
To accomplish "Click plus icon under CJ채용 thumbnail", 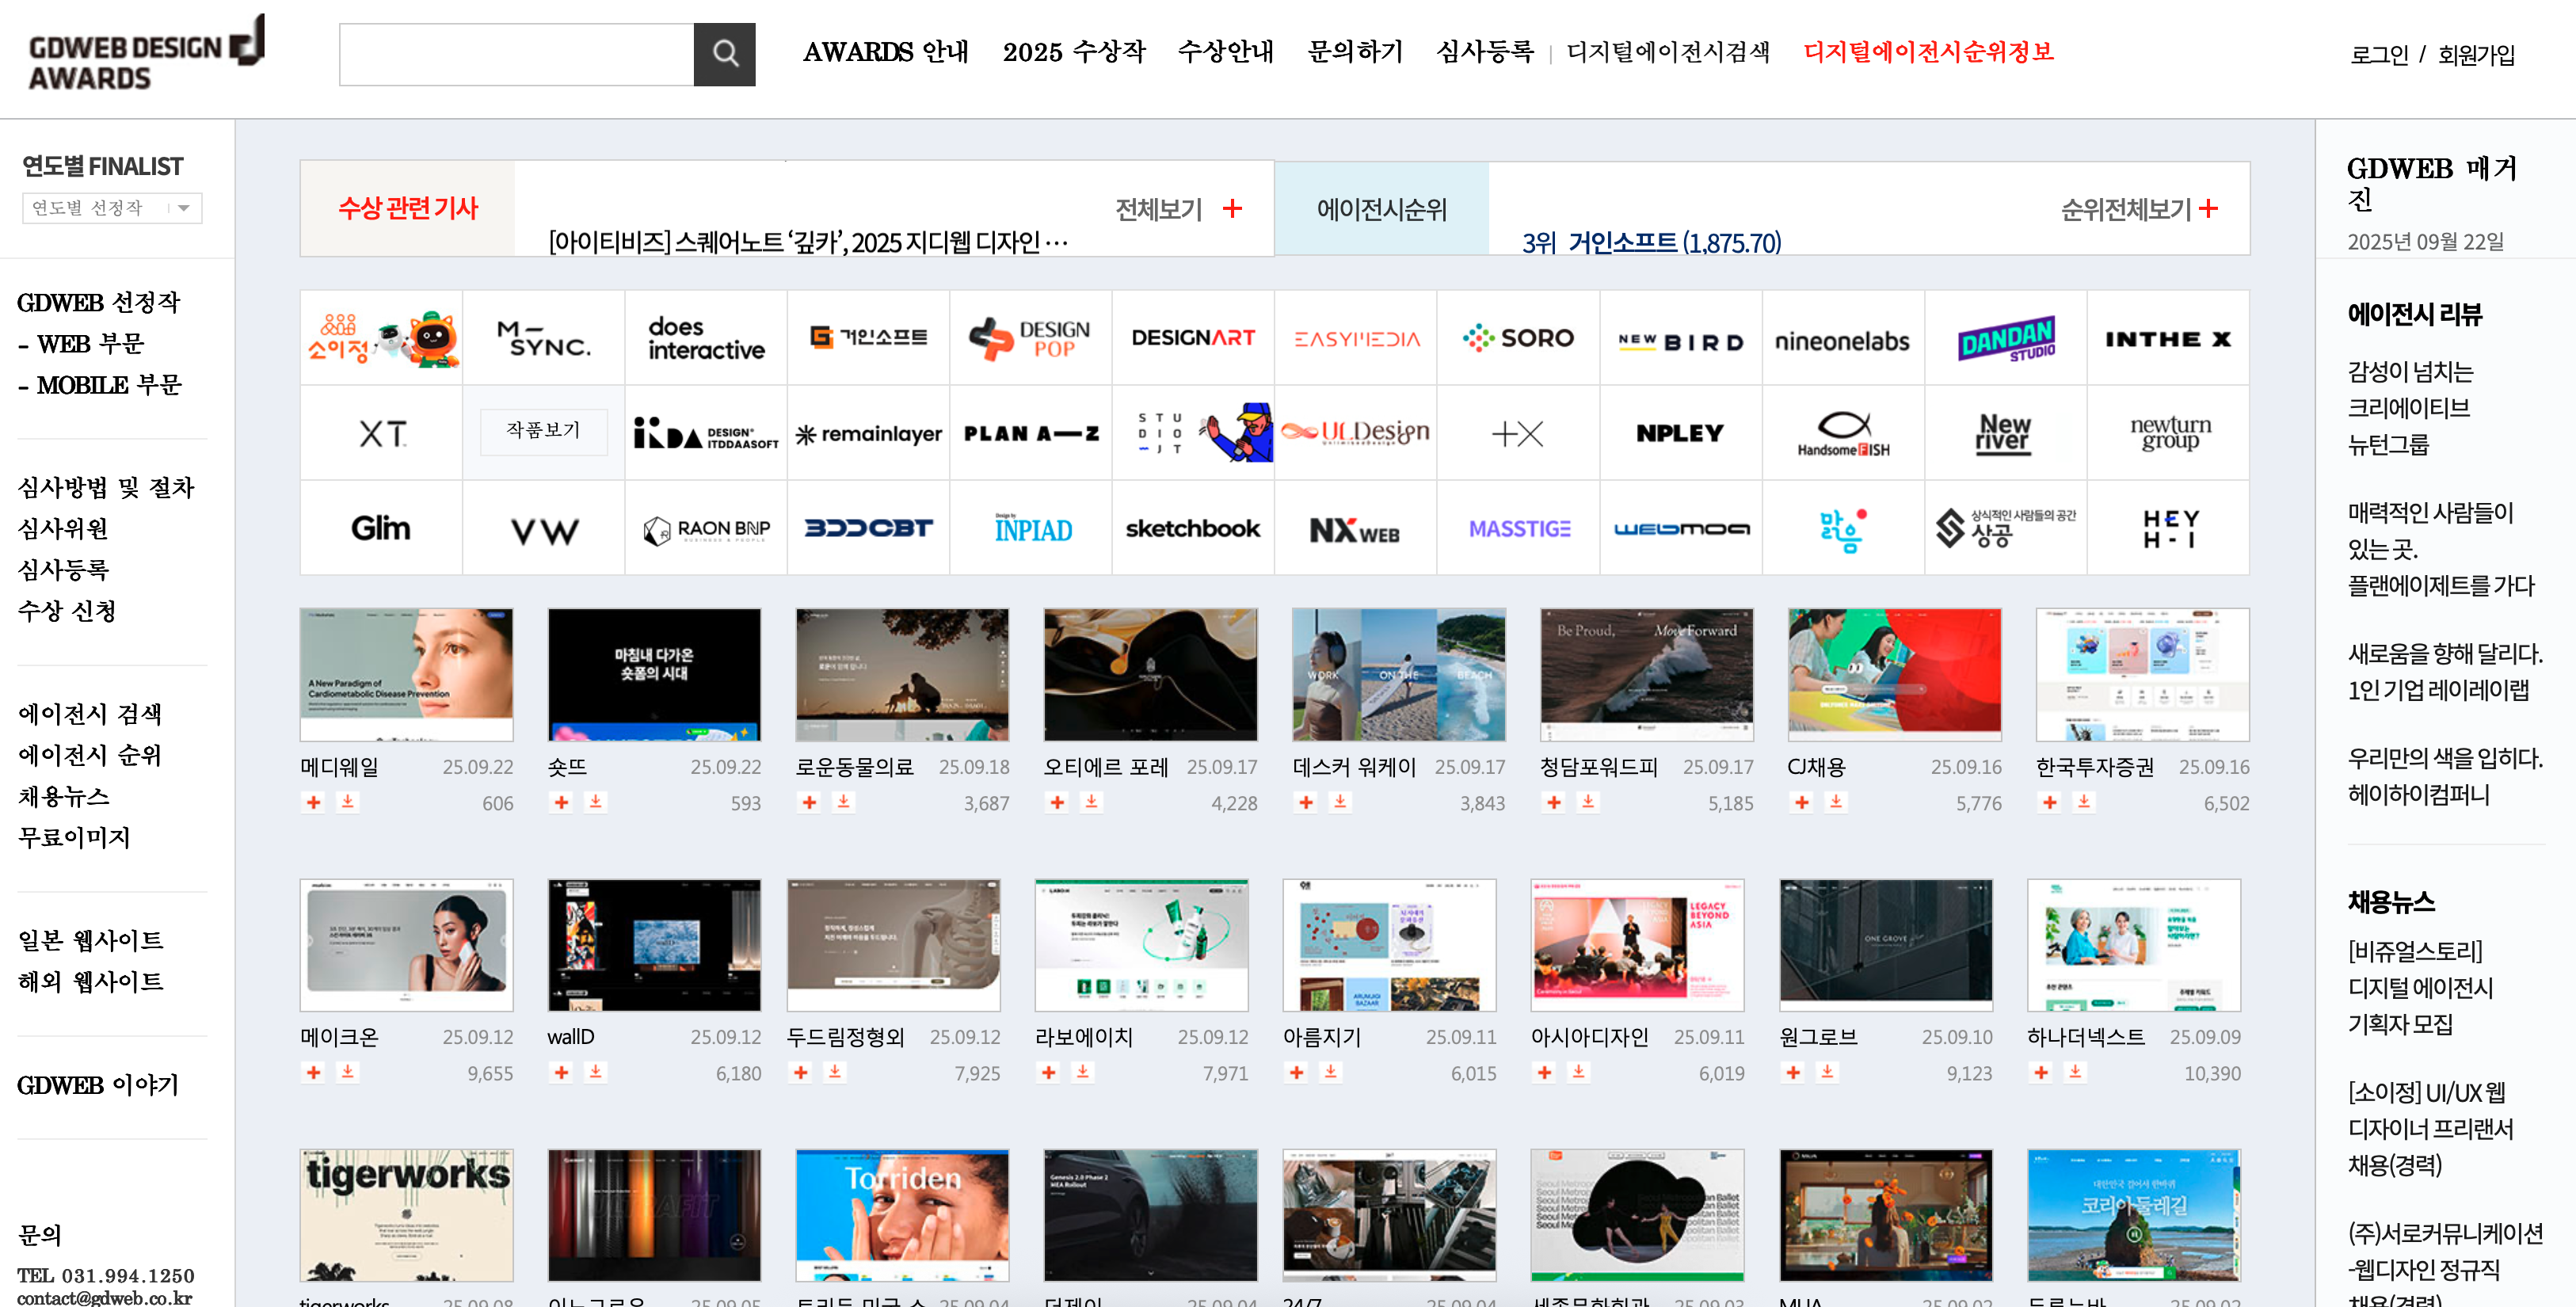I will pos(1802,802).
